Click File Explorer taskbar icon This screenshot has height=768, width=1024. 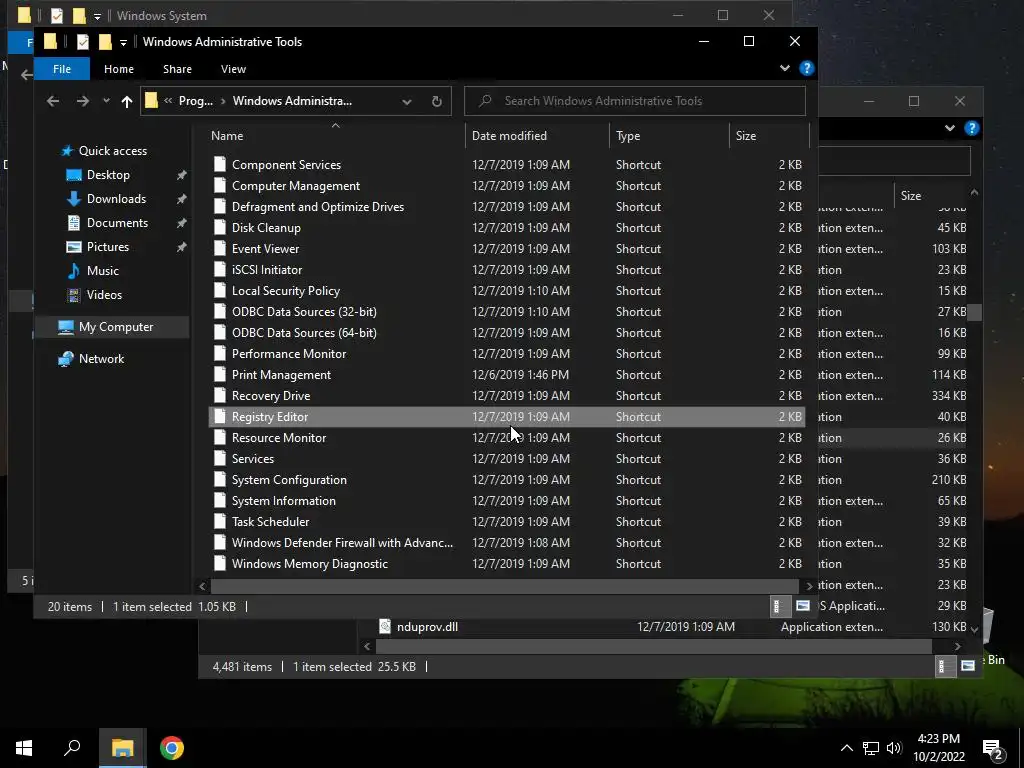122,748
